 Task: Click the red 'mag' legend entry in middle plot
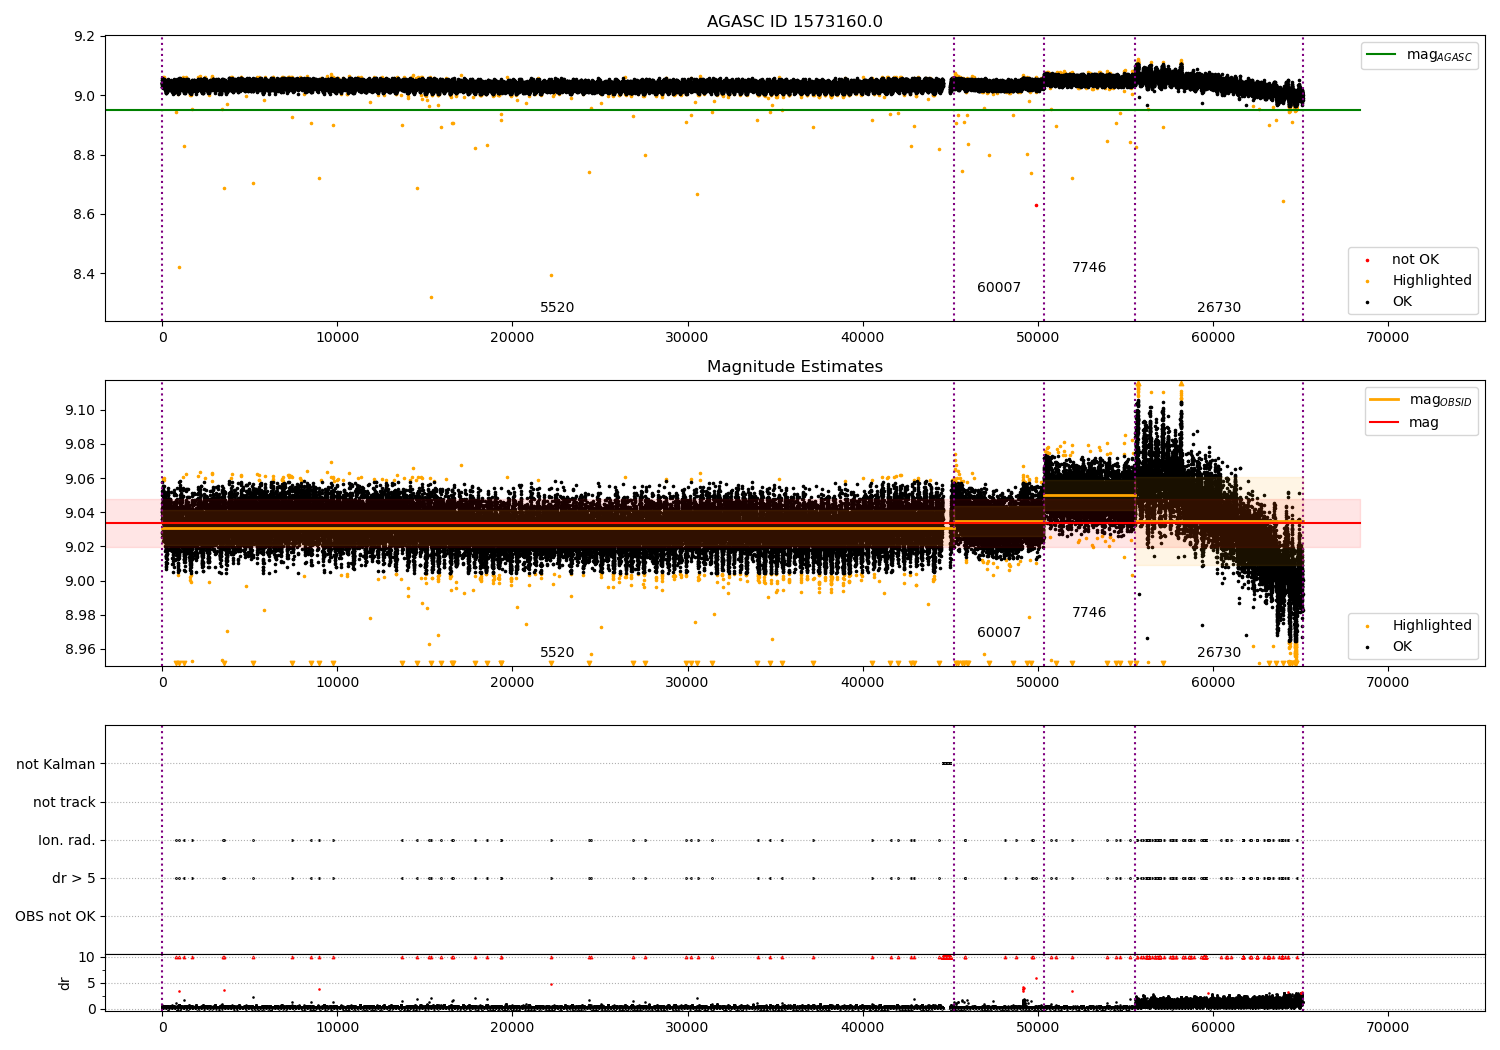click(x=1405, y=423)
